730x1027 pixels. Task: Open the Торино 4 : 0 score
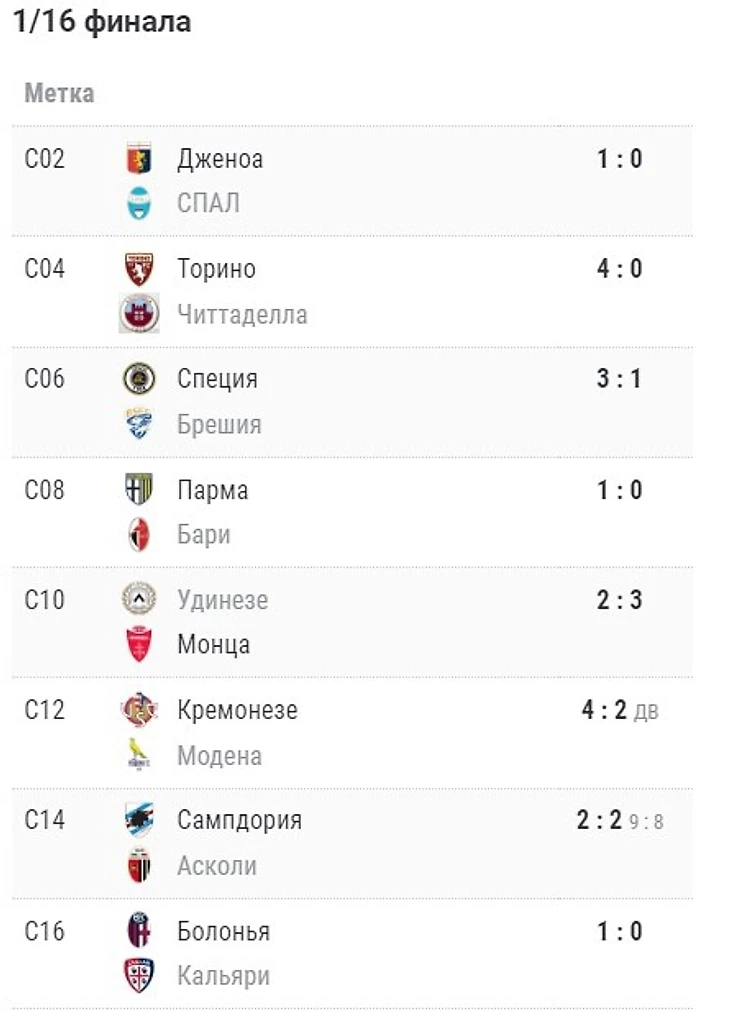619,269
